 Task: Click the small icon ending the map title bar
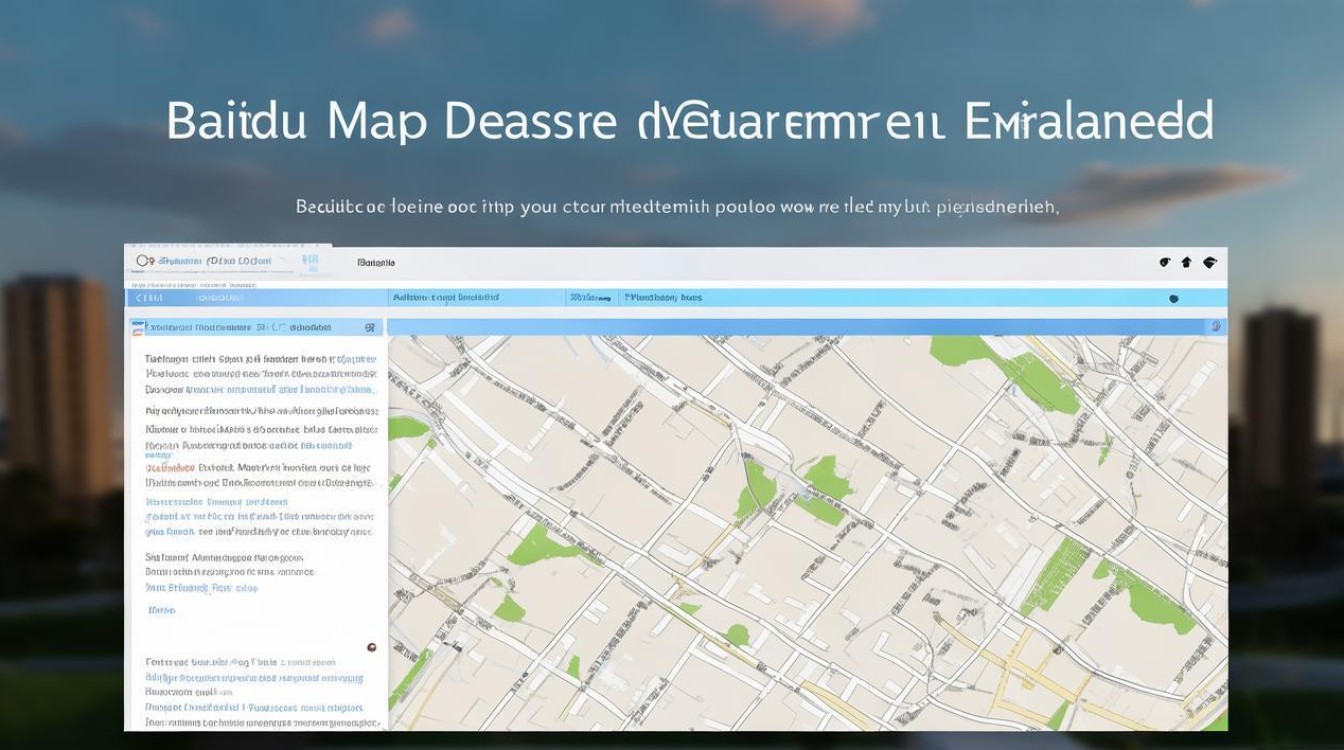pos(1216,326)
